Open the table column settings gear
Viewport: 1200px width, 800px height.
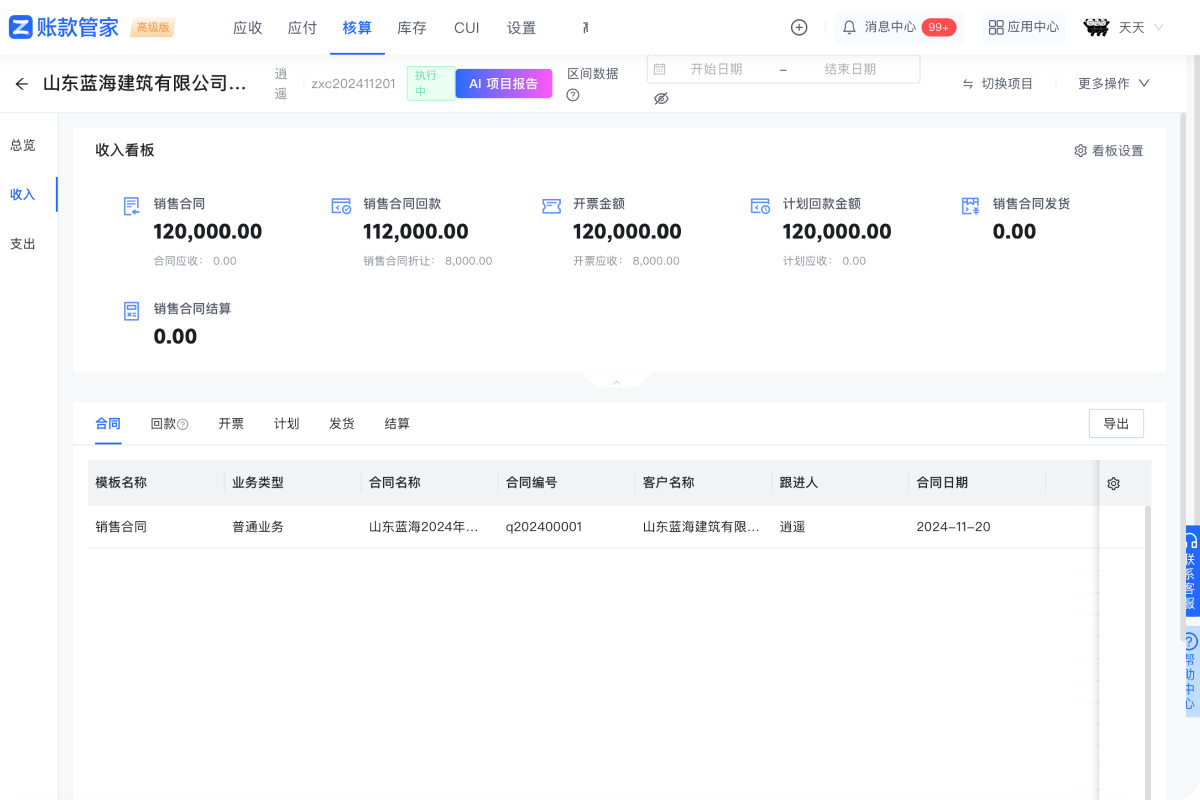(x=1113, y=483)
